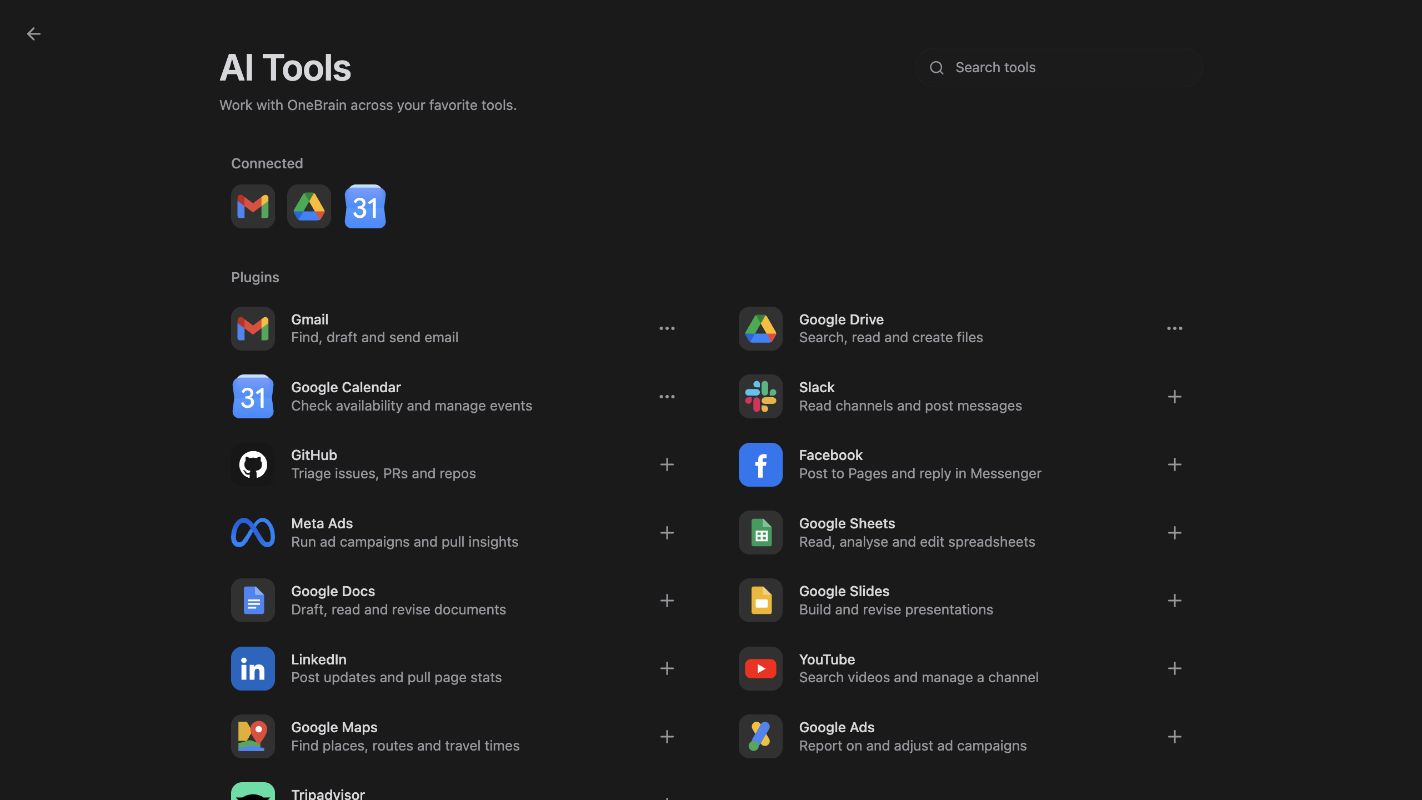Open Google Calendar more options menu

pyautogui.click(x=667, y=396)
